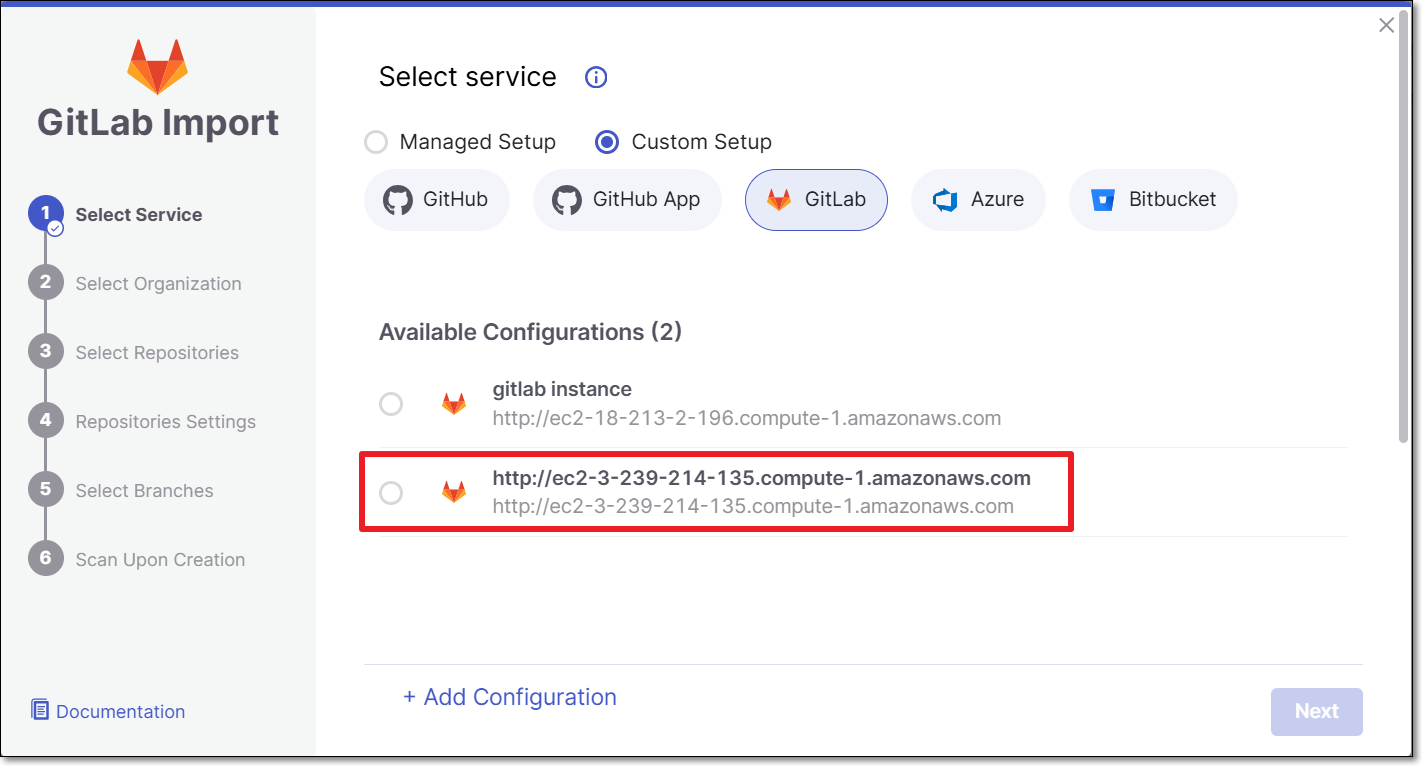Image resolution: width=1422 pixels, height=766 pixels.
Task: Click the Next button
Action: pos(1317,711)
